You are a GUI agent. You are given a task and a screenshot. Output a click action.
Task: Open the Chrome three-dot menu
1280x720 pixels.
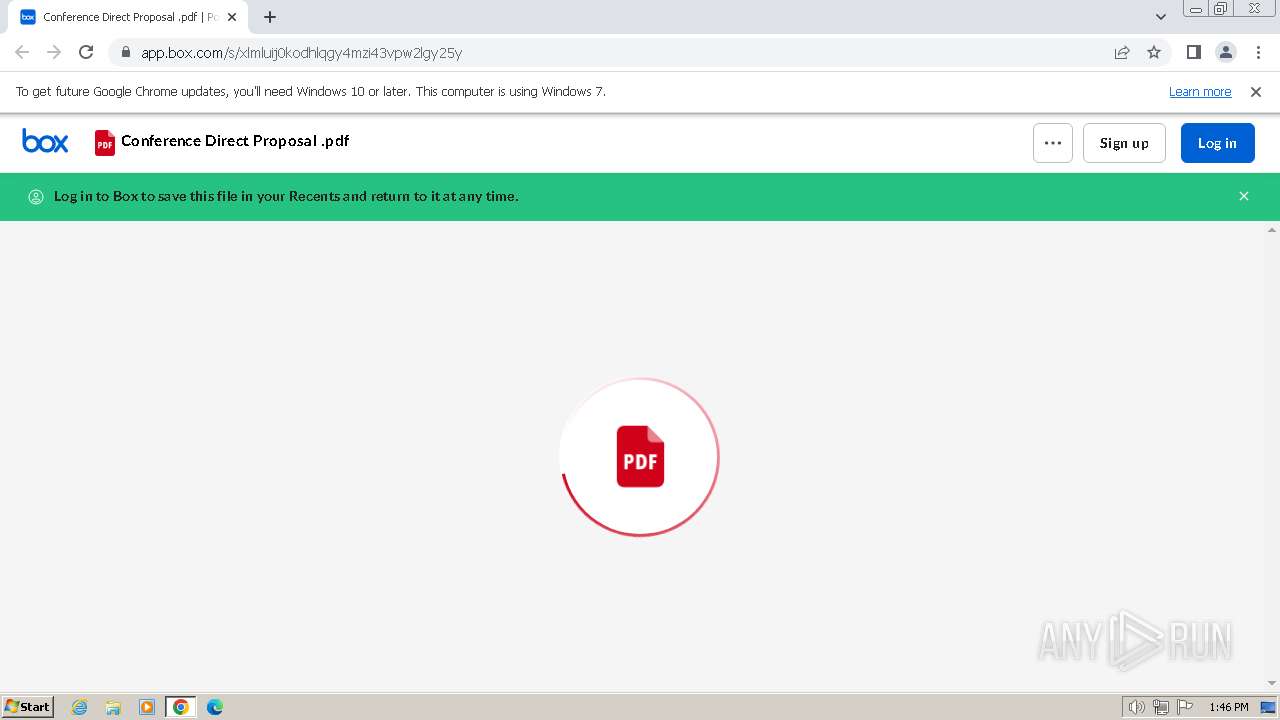[x=1258, y=52]
